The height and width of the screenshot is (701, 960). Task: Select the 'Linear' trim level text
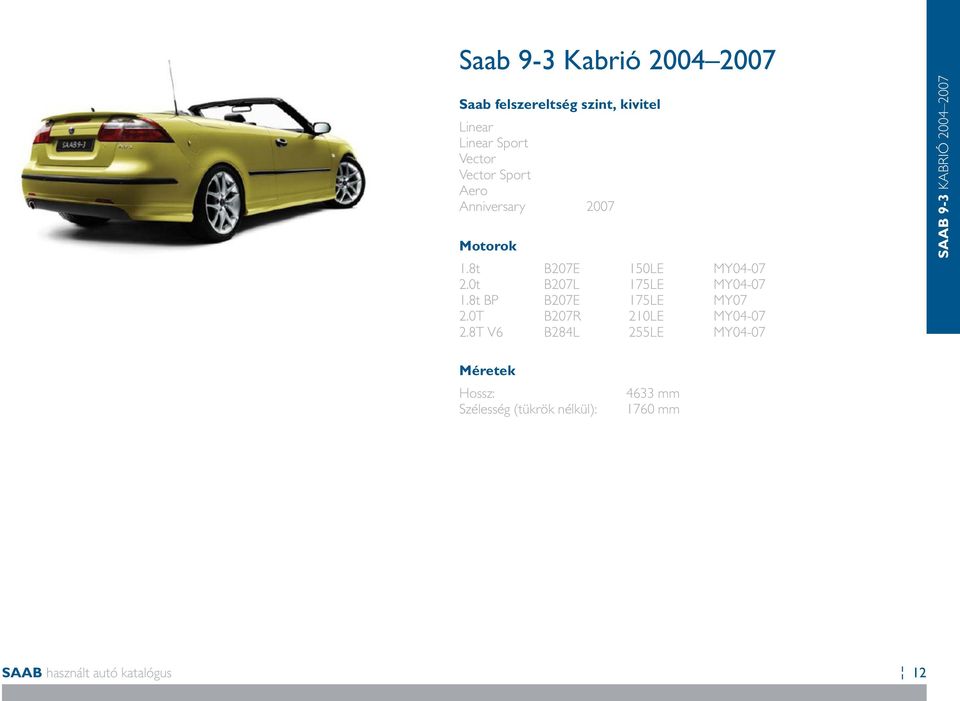coord(476,127)
